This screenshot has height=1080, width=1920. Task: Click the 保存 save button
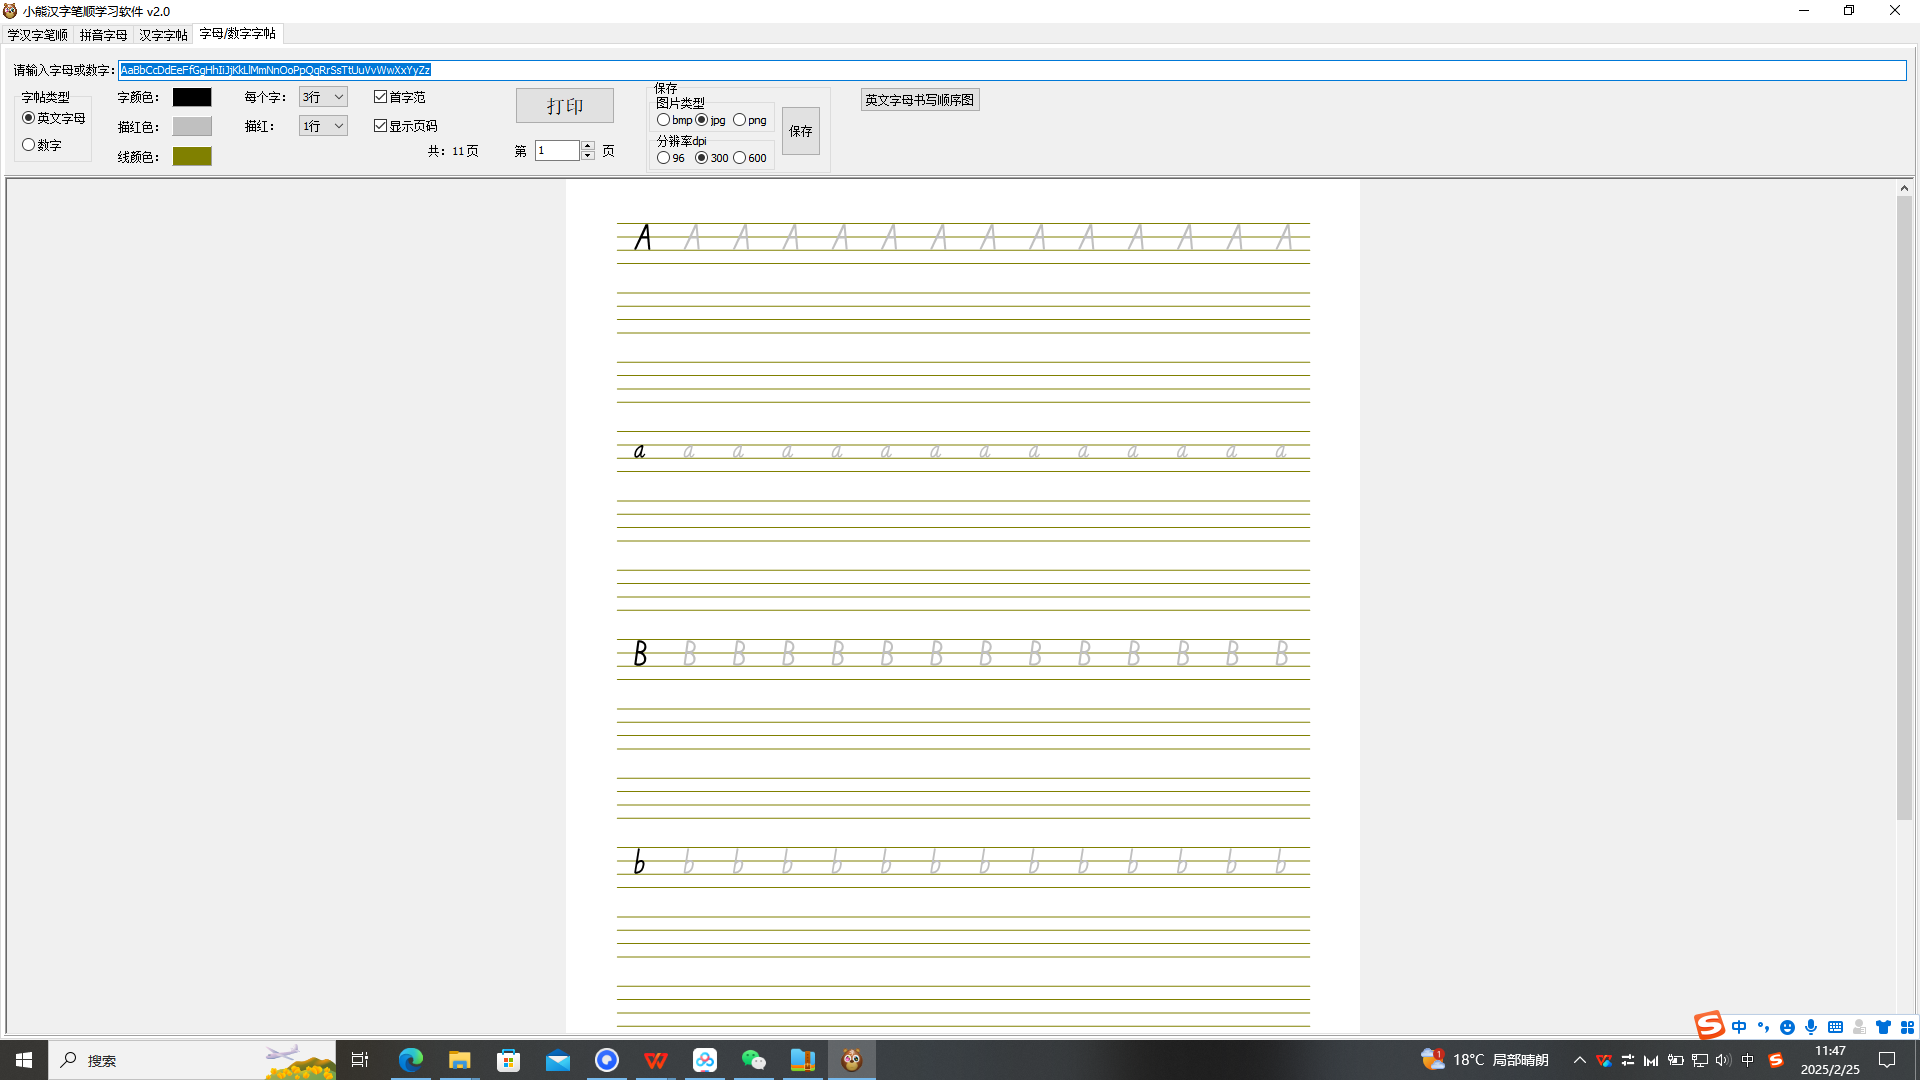click(x=801, y=131)
